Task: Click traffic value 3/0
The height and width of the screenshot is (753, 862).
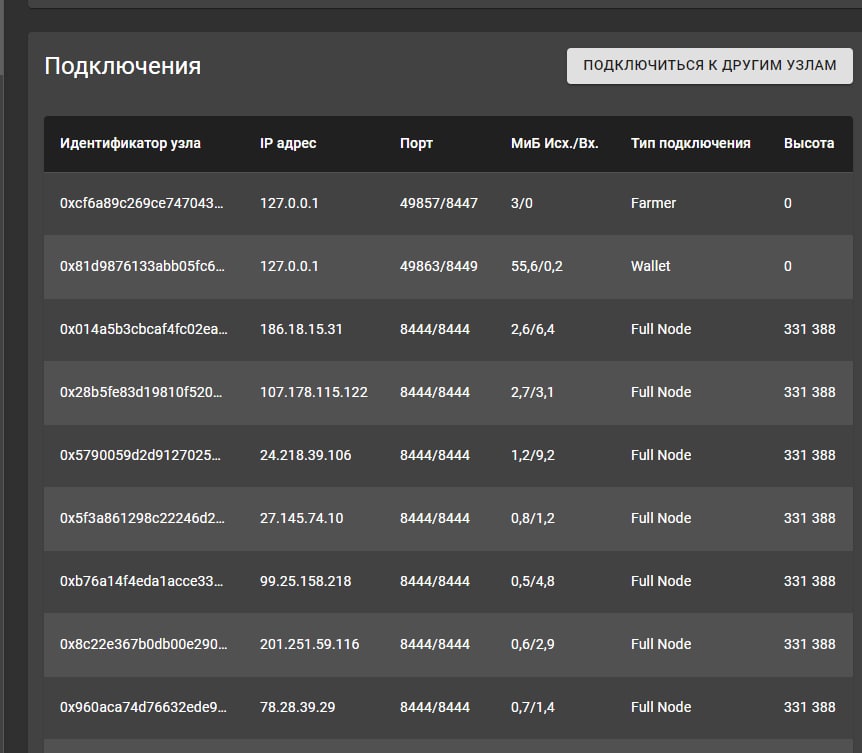Action: pyautogui.click(x=522, y=203)
